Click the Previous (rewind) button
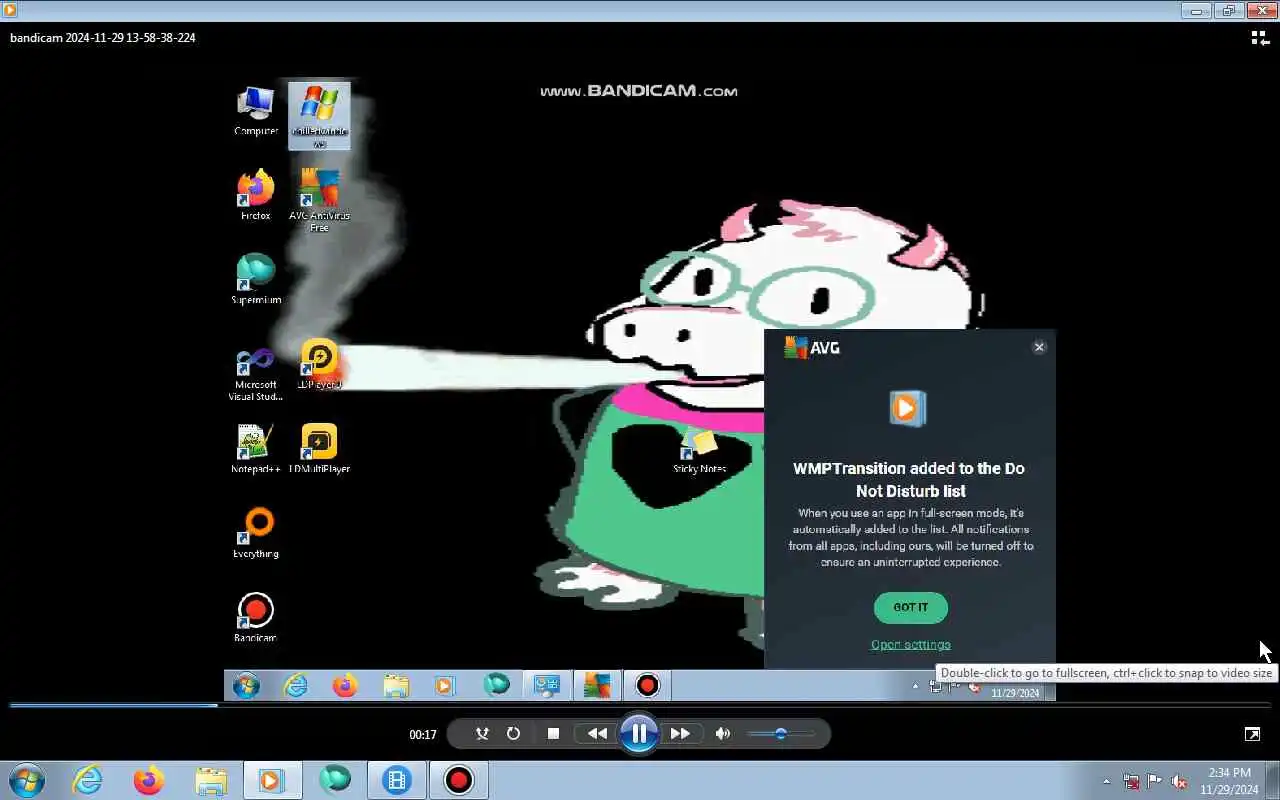Viewport: 1280px width, 800px height. [x=597, y=734]
